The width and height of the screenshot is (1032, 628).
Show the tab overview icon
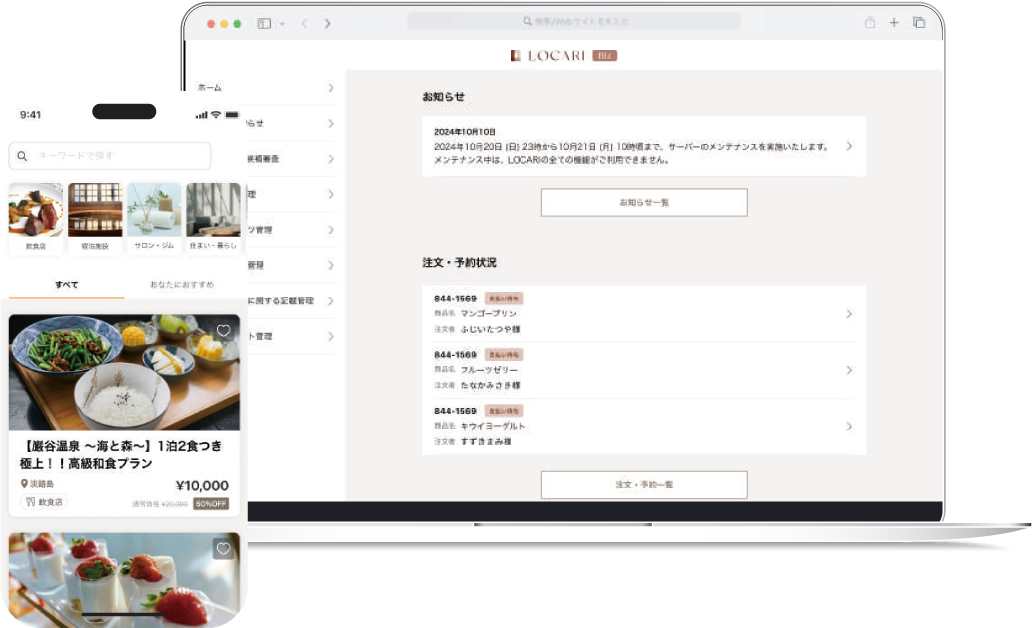click(919, 23)
